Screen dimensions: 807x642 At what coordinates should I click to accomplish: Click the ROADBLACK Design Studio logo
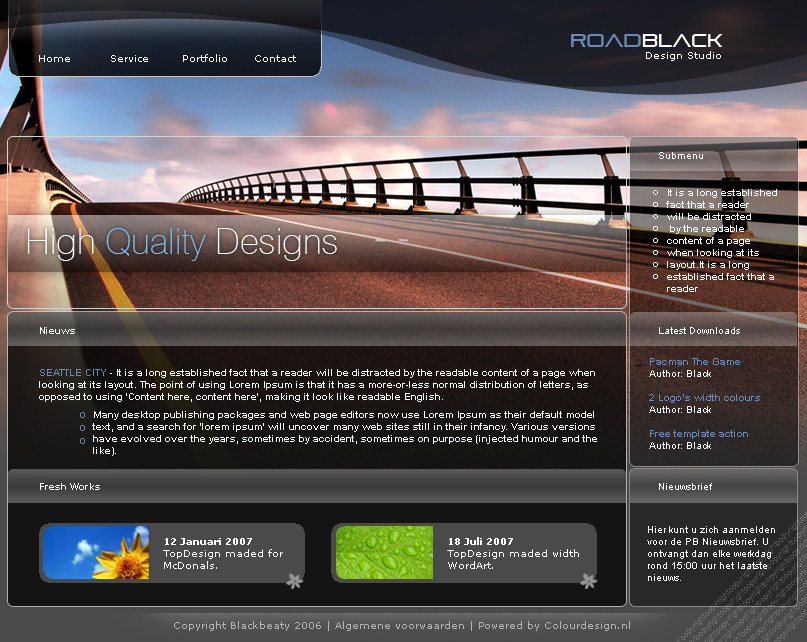[x=646, y=47]
